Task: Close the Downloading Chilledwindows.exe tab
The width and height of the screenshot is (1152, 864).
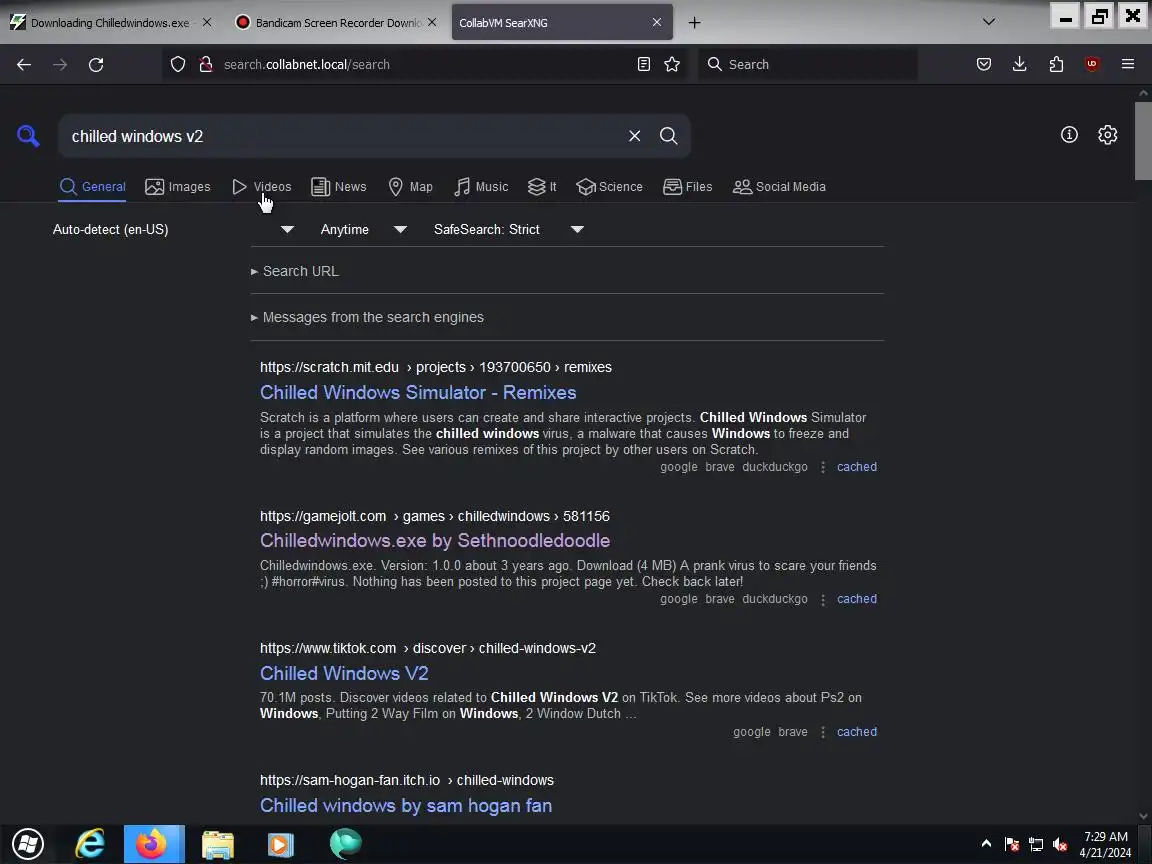Action: tap(207, 22)
